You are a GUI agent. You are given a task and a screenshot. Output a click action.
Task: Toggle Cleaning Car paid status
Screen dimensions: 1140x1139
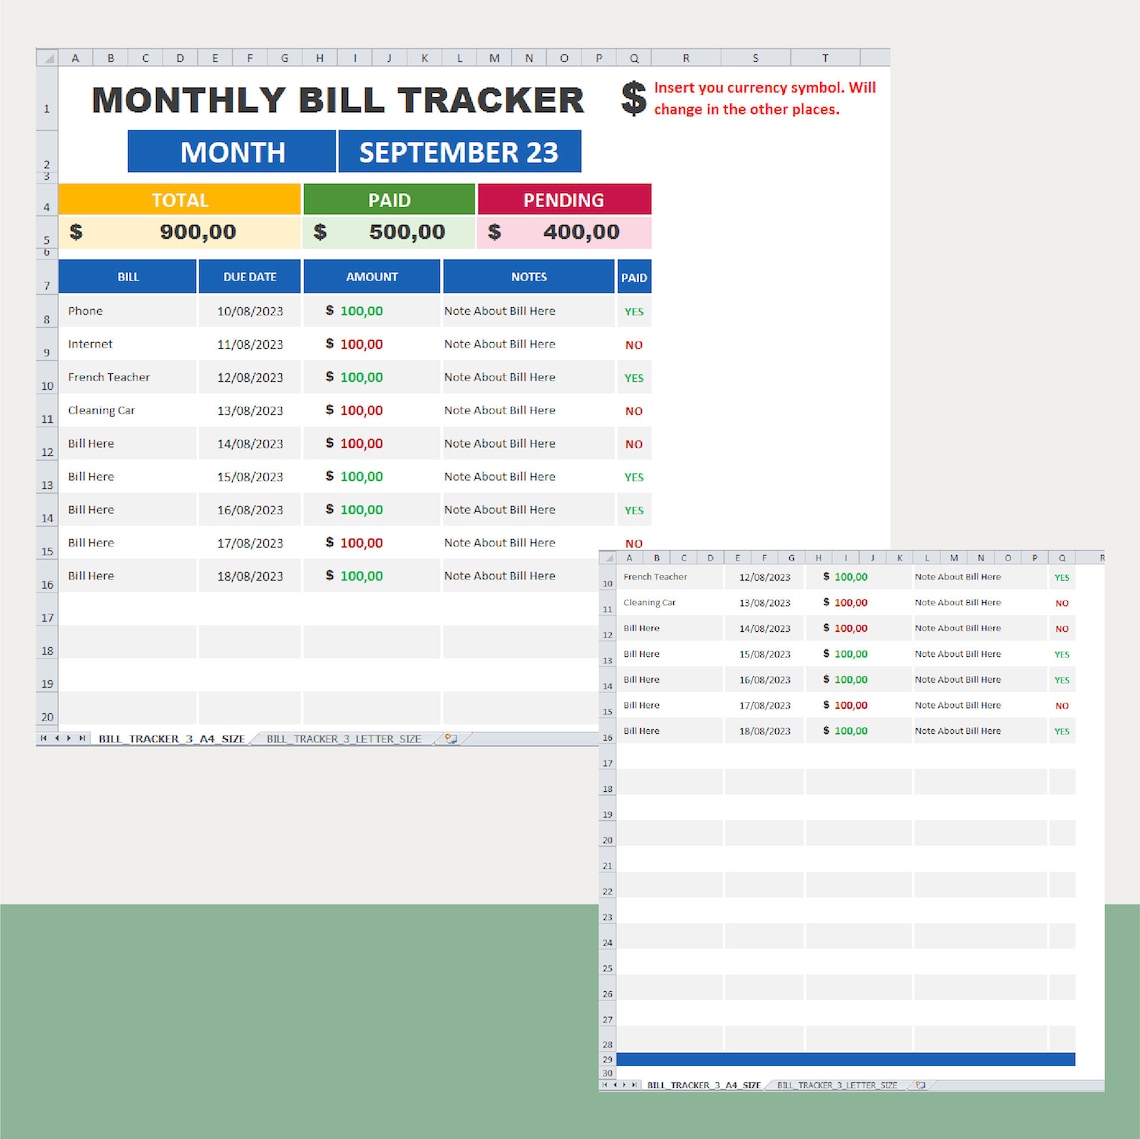(x=633, y=410)
